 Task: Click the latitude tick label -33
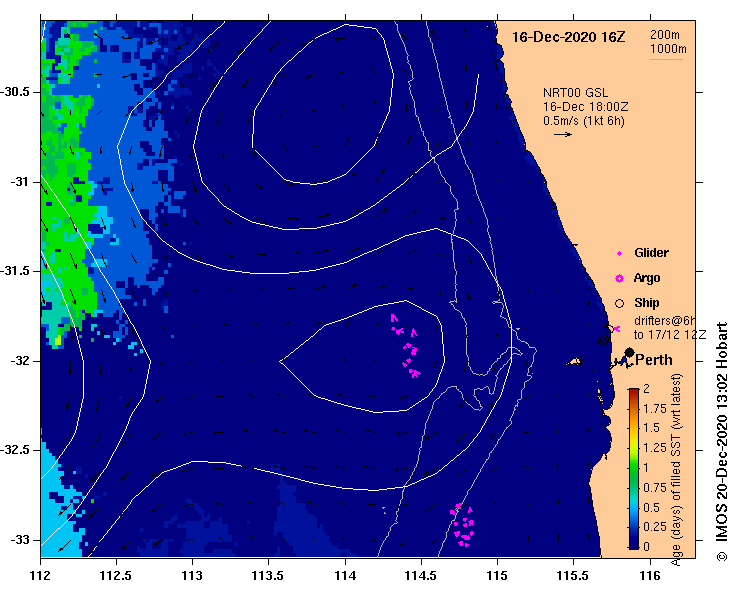[19, 540]
